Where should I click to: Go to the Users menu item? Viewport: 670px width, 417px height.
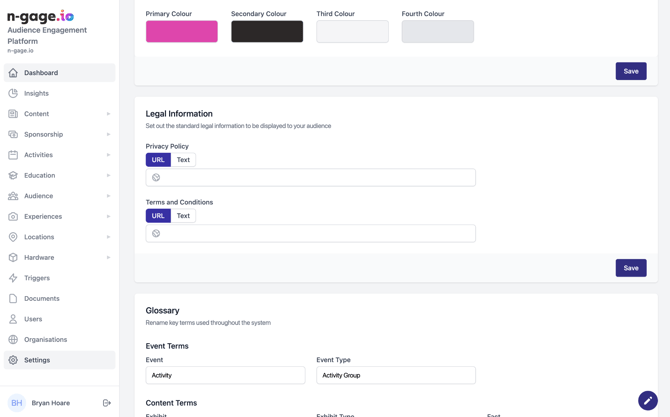pyautogui.click(x=33, y=319)
